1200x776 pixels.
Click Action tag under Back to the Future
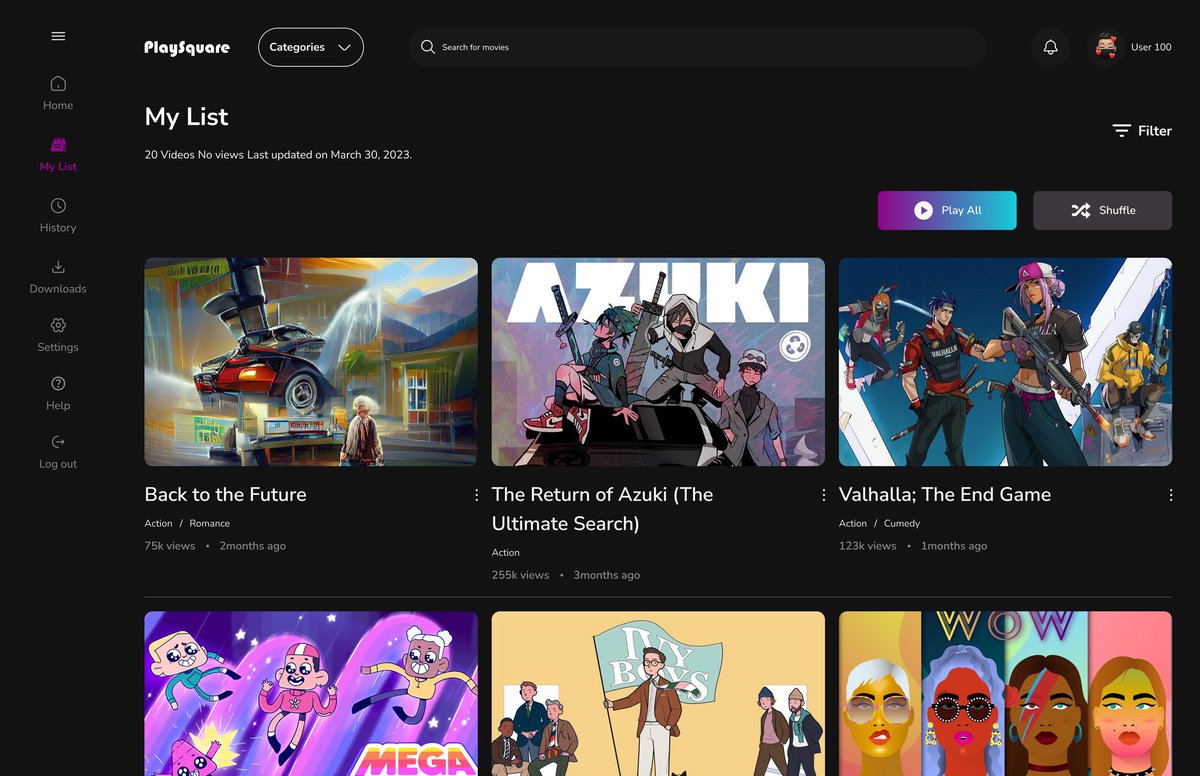click(158, 523)
